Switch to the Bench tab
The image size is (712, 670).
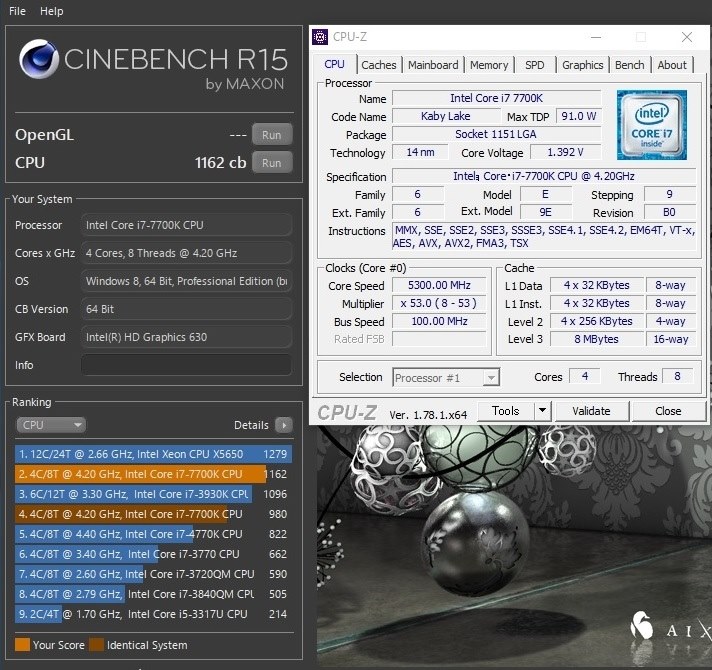630,65
